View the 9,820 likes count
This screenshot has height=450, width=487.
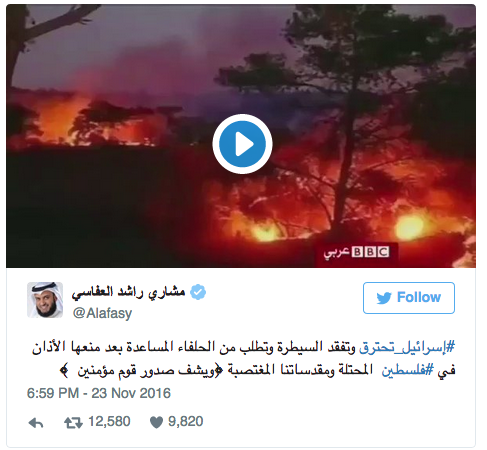[185, 422]
